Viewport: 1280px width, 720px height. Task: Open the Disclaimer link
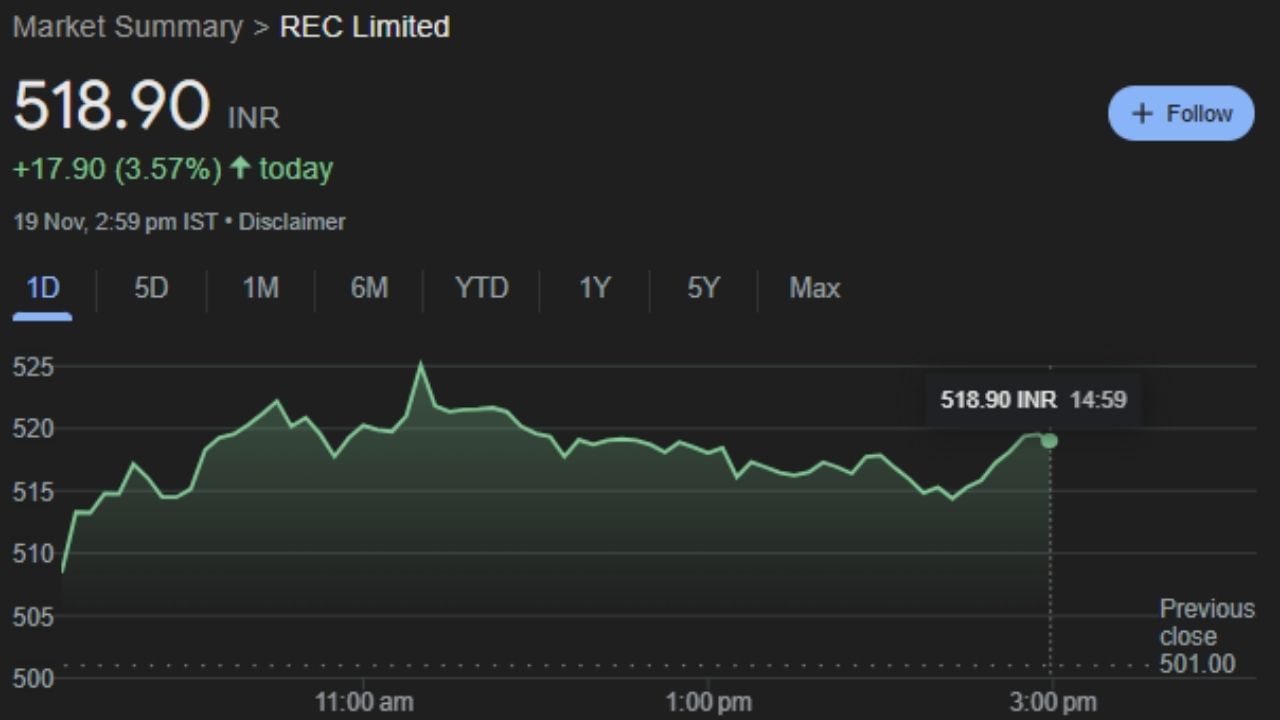pos(292,222)
